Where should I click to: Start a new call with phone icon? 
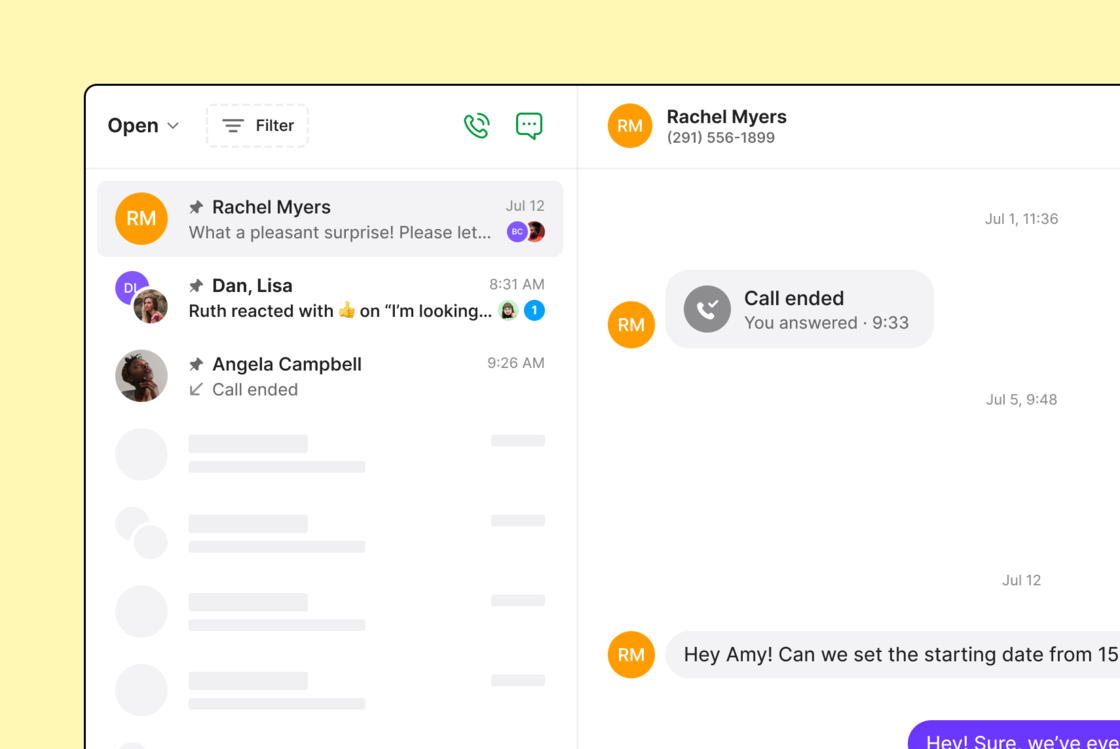(x=476, y=126)
